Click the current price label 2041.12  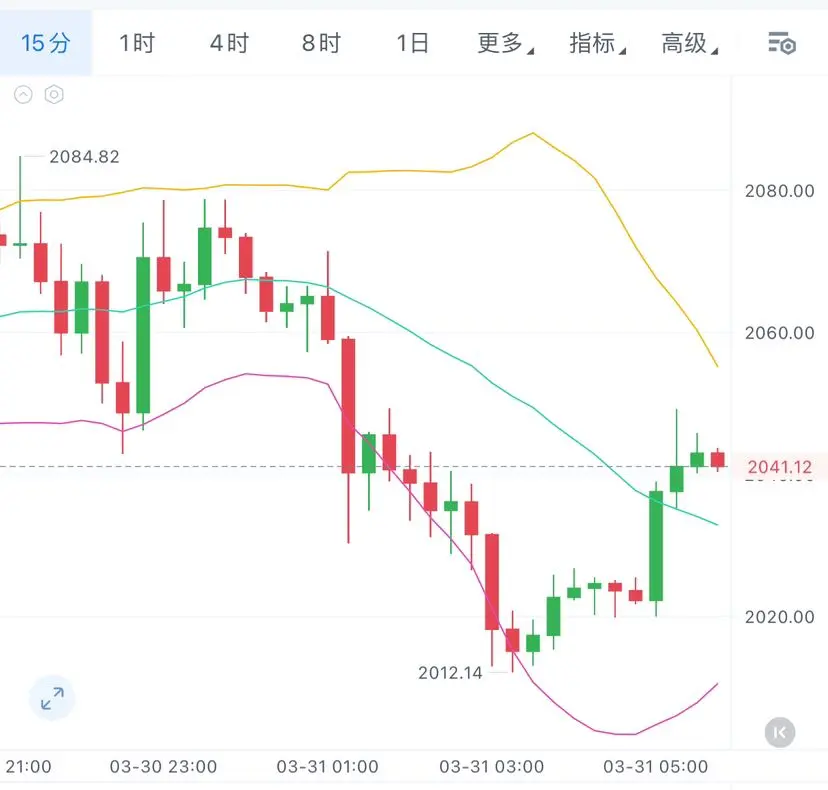[779, 467]
